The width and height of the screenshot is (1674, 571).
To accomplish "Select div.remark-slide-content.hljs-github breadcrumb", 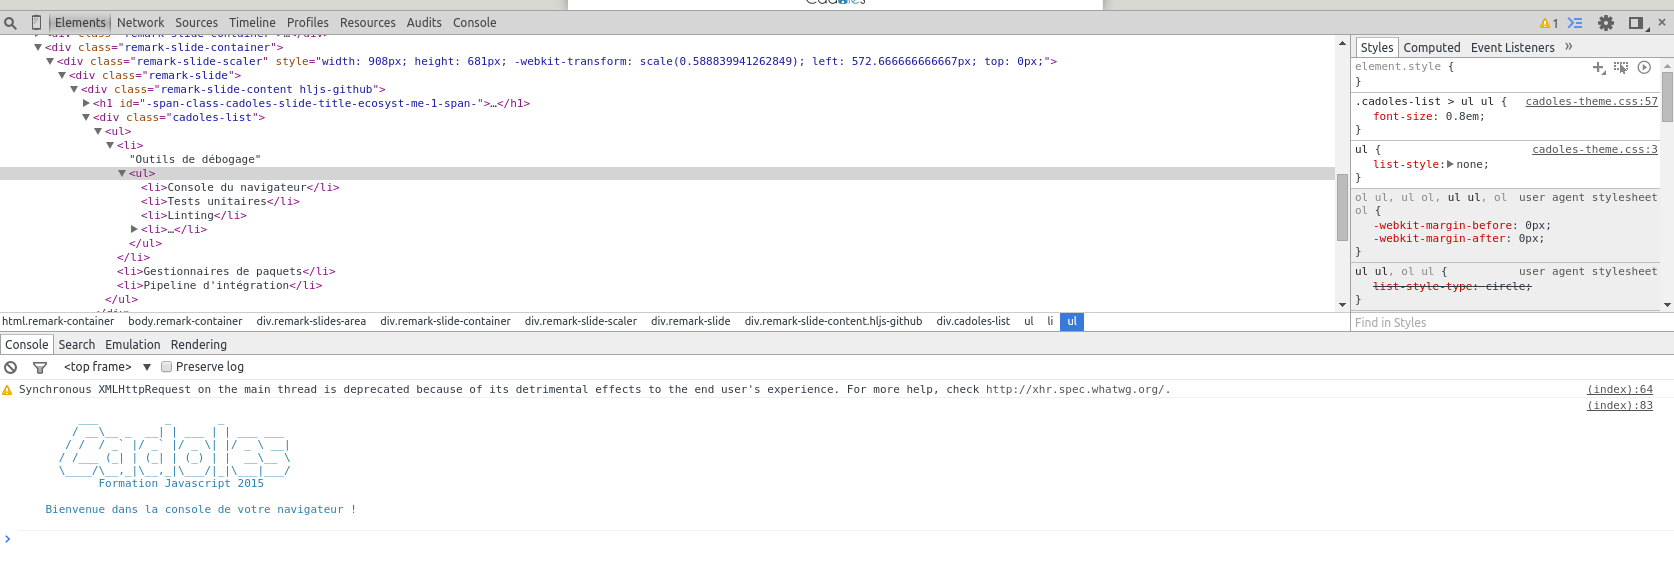I will 833,321.
